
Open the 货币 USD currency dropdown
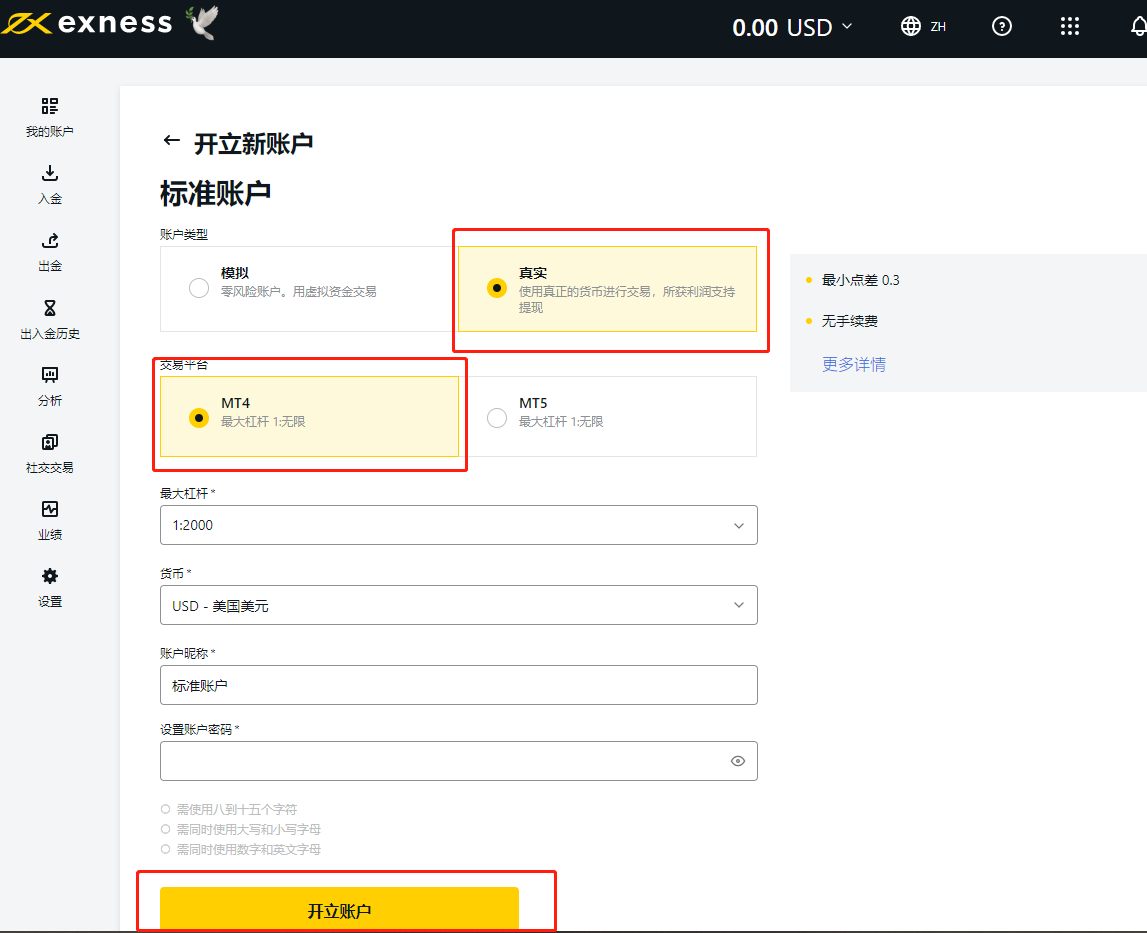click(459, 605)
